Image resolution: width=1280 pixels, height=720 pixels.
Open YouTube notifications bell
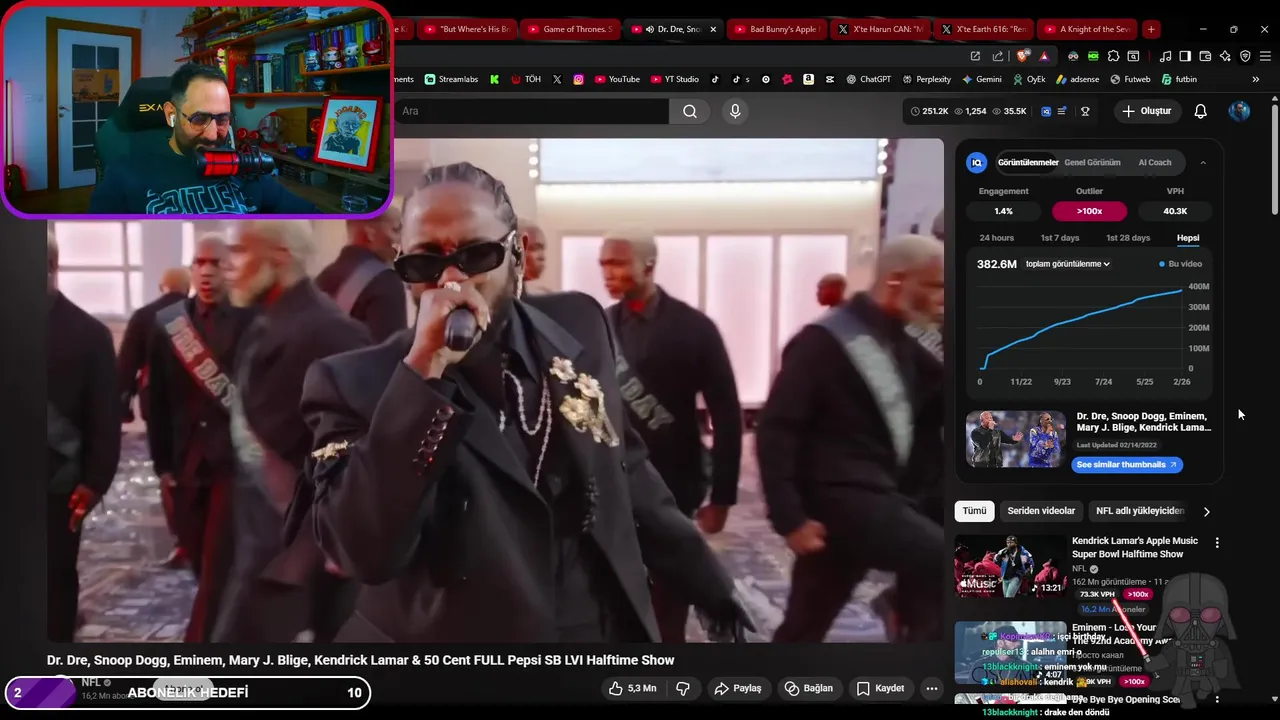(1200, 111)
